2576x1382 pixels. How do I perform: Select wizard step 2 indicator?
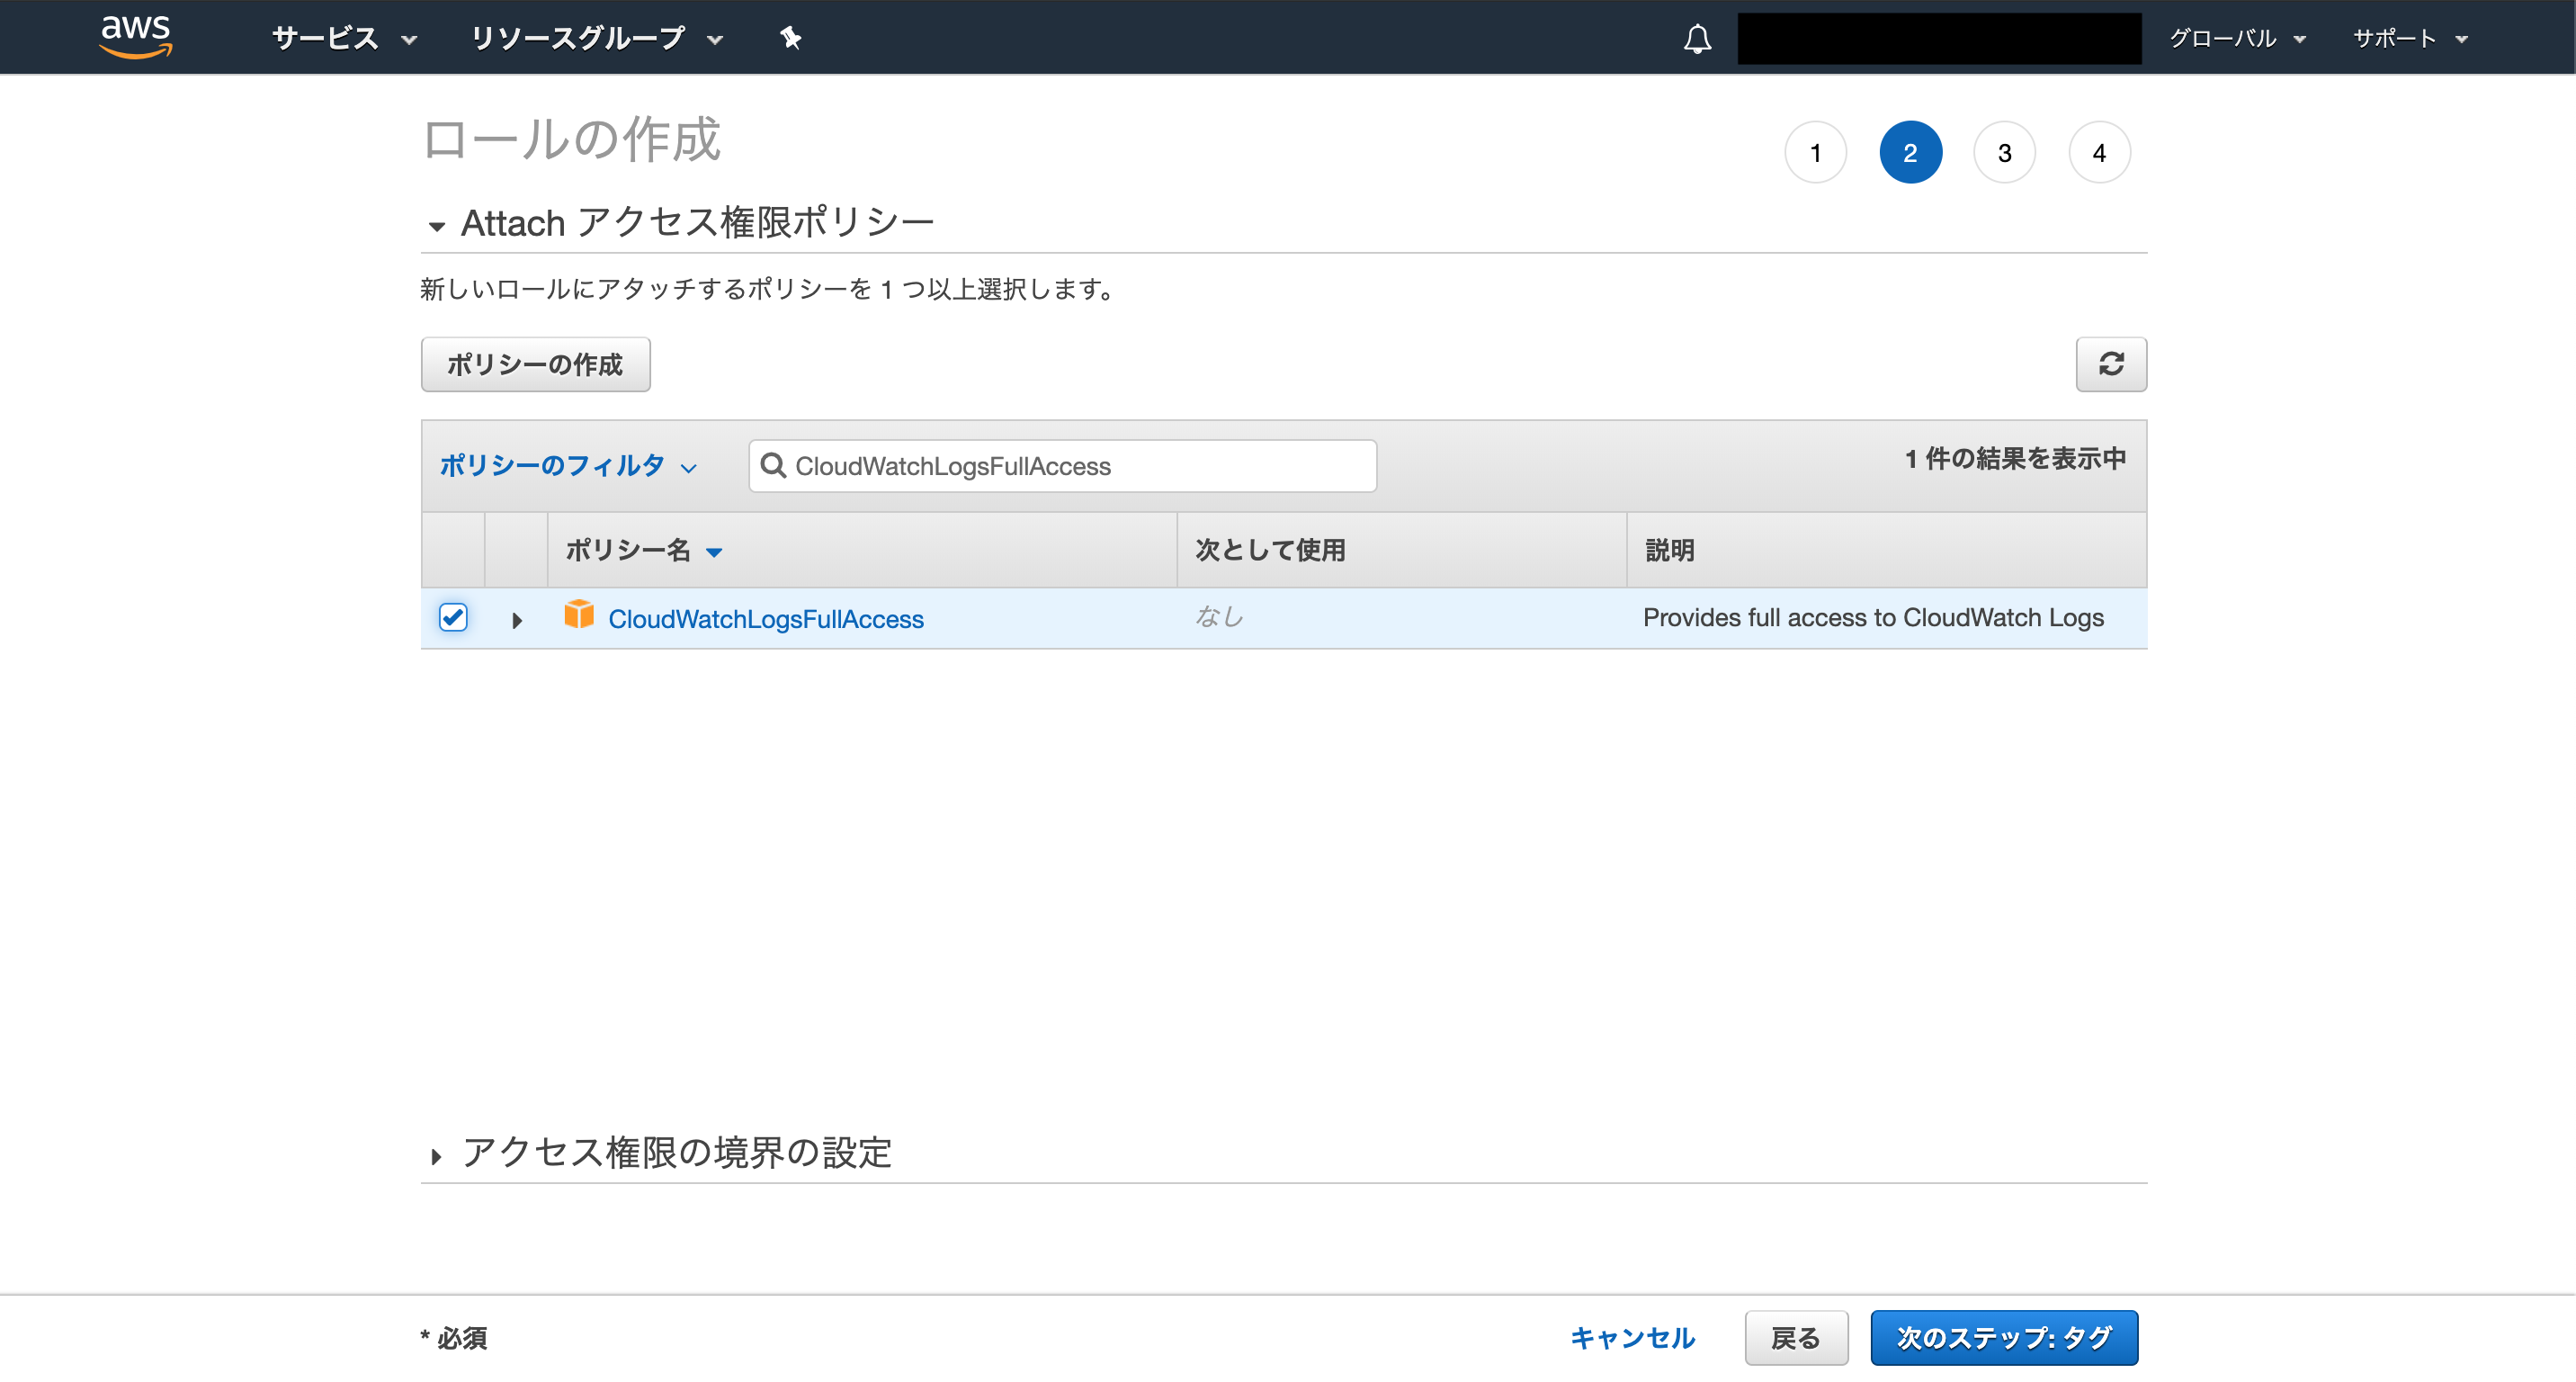1910,152
